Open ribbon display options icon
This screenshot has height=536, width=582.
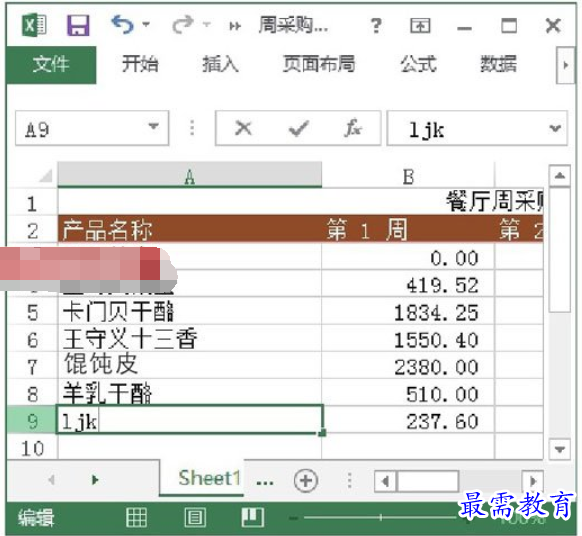tap(420, 26)
